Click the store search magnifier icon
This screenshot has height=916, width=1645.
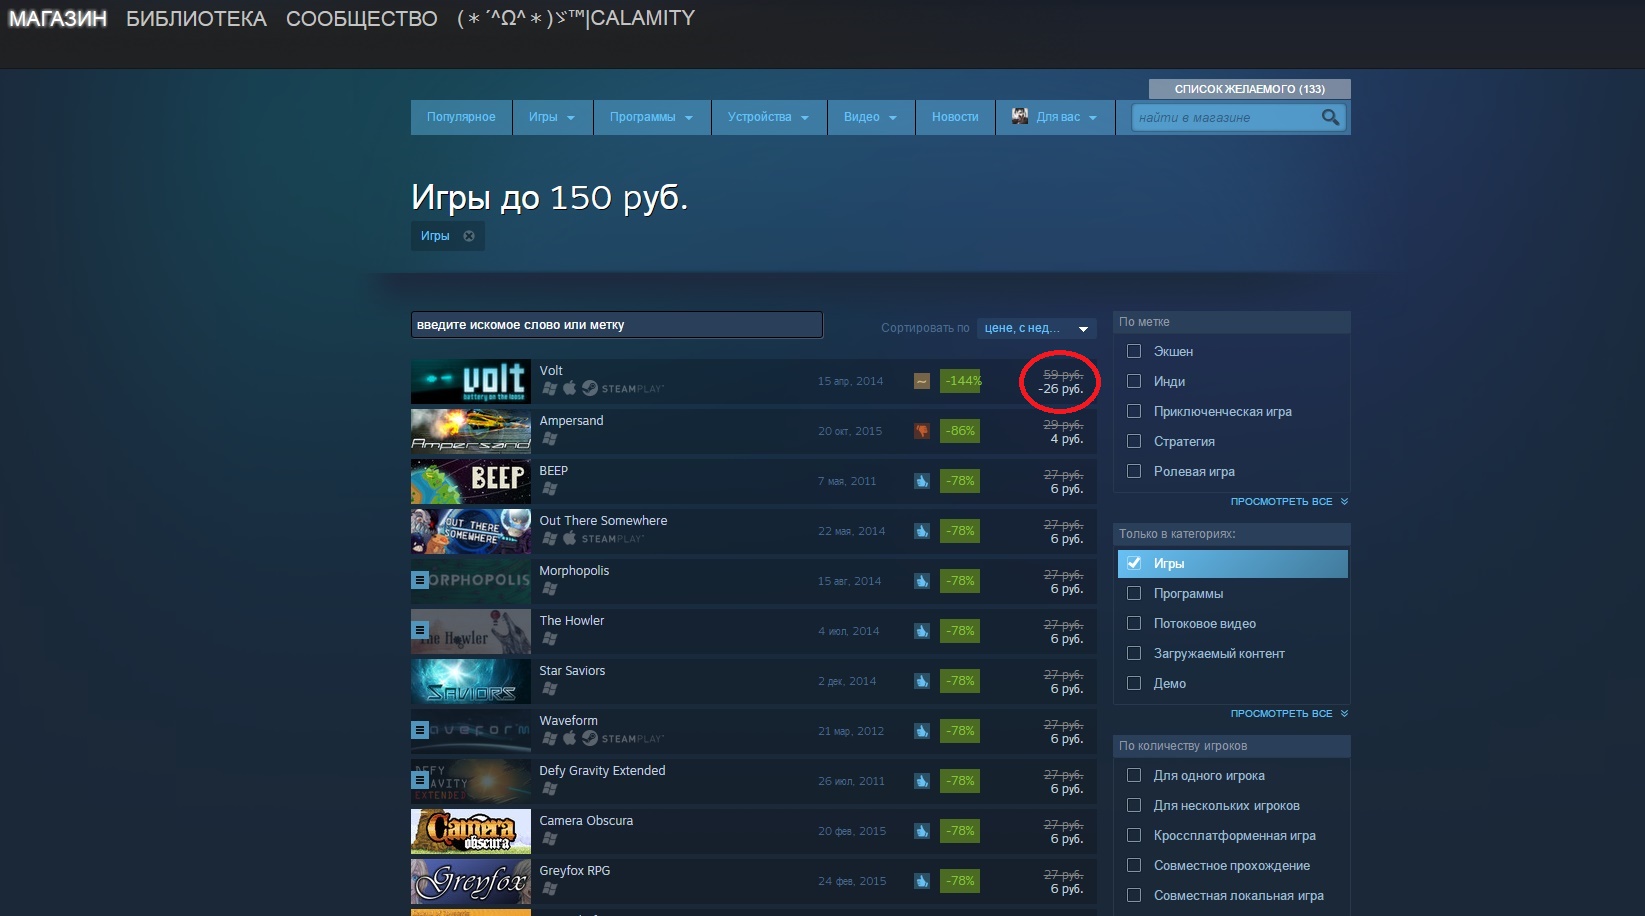[x=1330, y=117]
